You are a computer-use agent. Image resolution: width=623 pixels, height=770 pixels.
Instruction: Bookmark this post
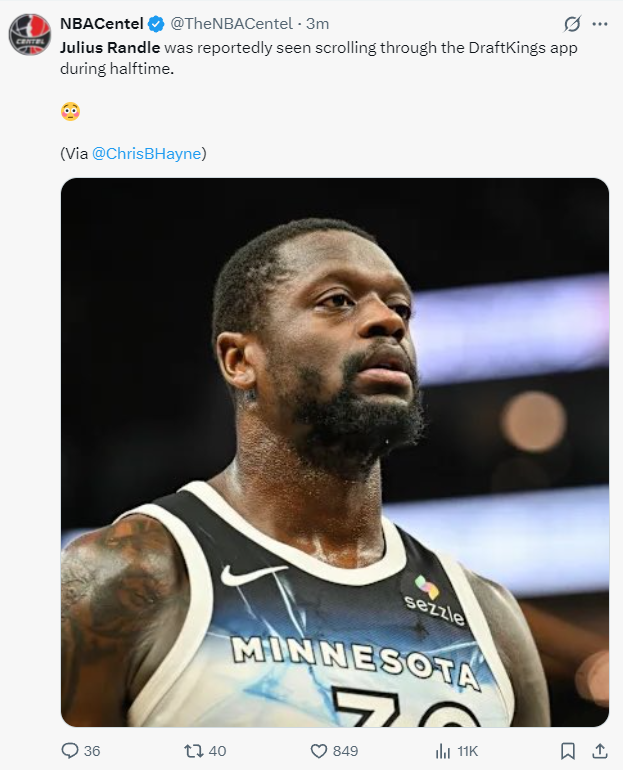tap(567, 750)
